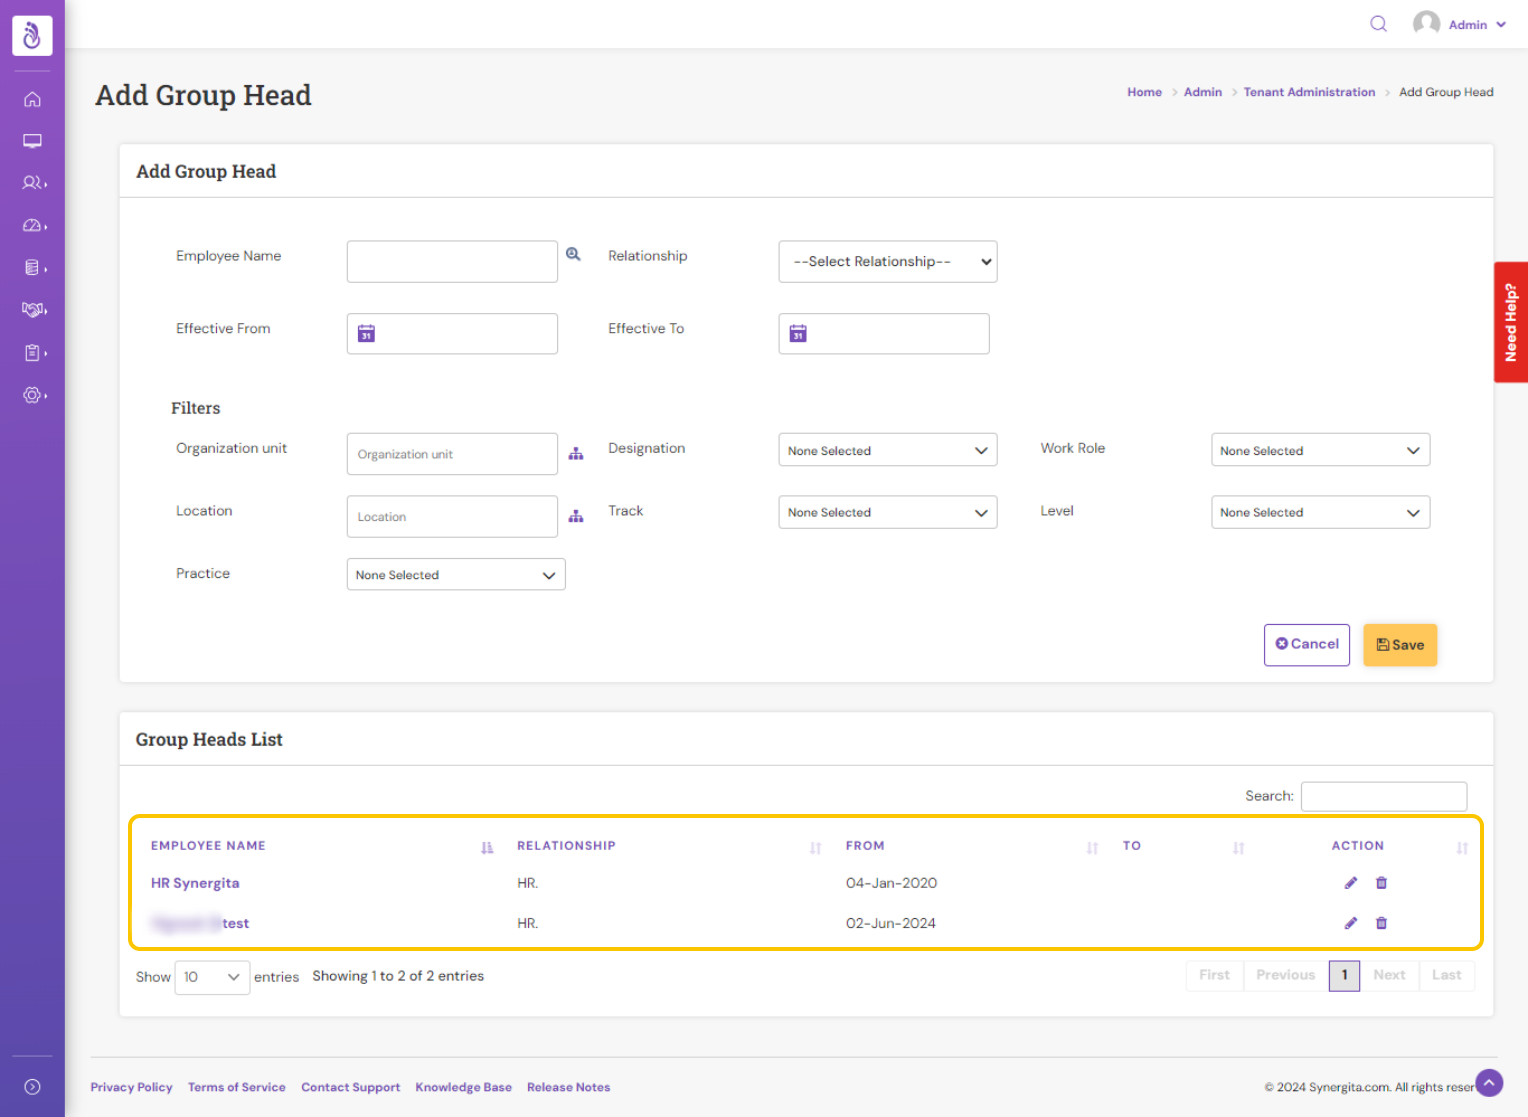
Task: Click the Previous pagination button
Action: [x=1285, y=975]
